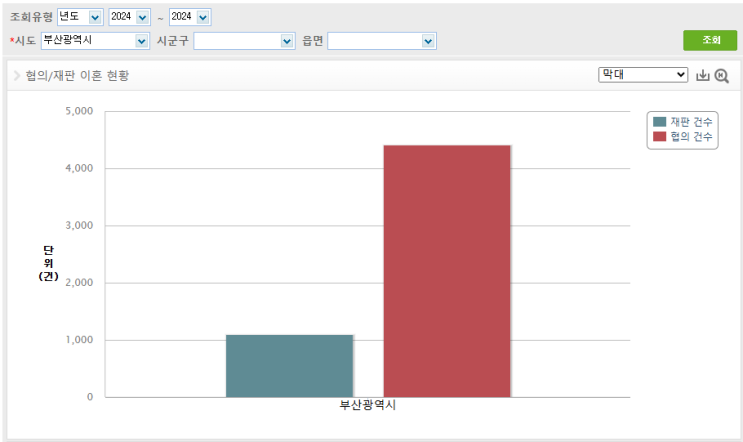The height and width of the screenshot is (442, 743).
Task: Open the start year 2024 dropdown
Action: 129,17
